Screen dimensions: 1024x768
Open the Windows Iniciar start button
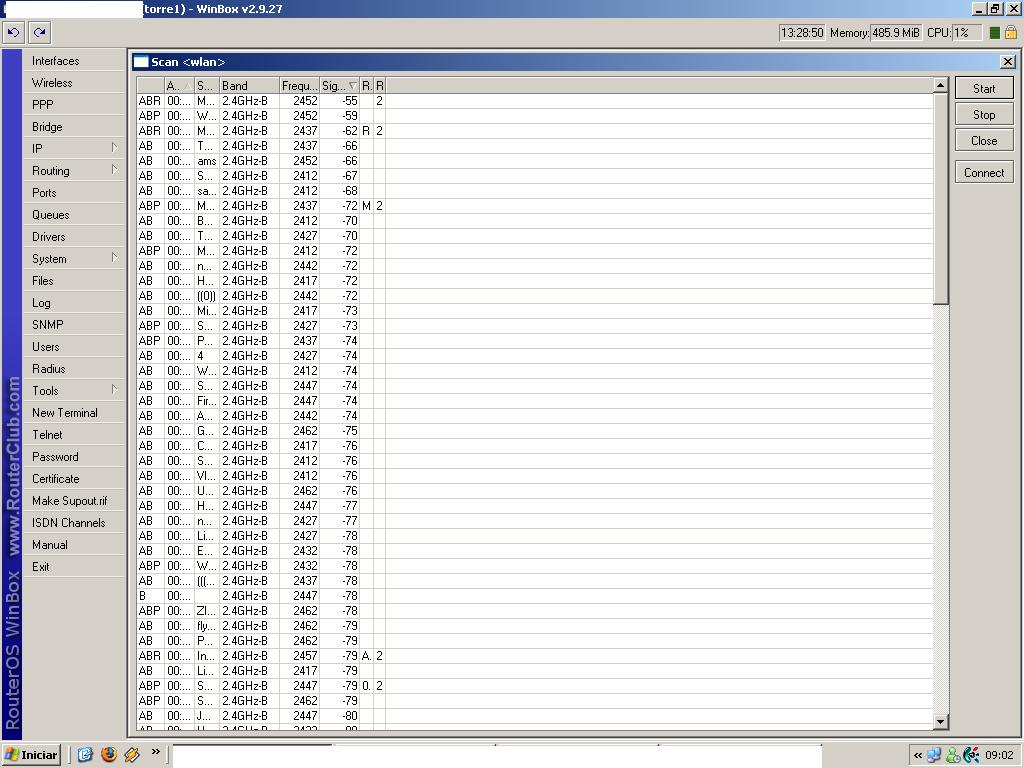31,755
